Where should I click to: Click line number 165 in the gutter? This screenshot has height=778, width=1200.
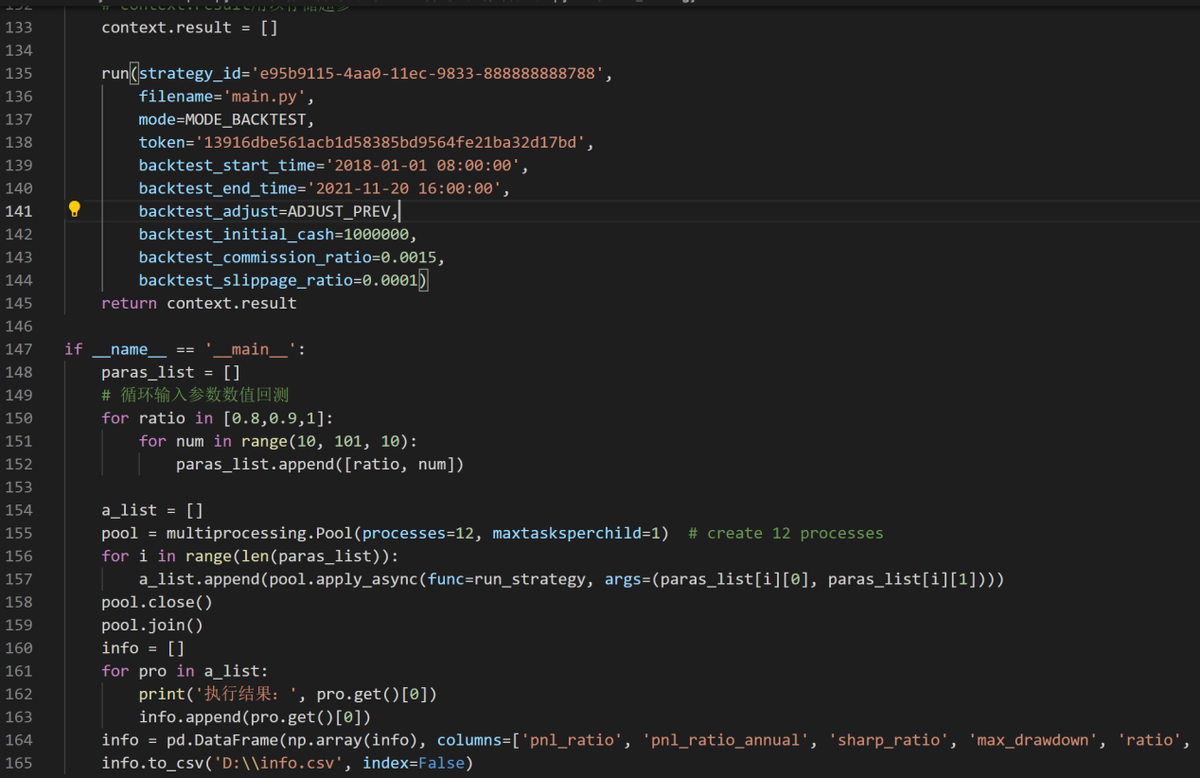(x=19, y=764)
